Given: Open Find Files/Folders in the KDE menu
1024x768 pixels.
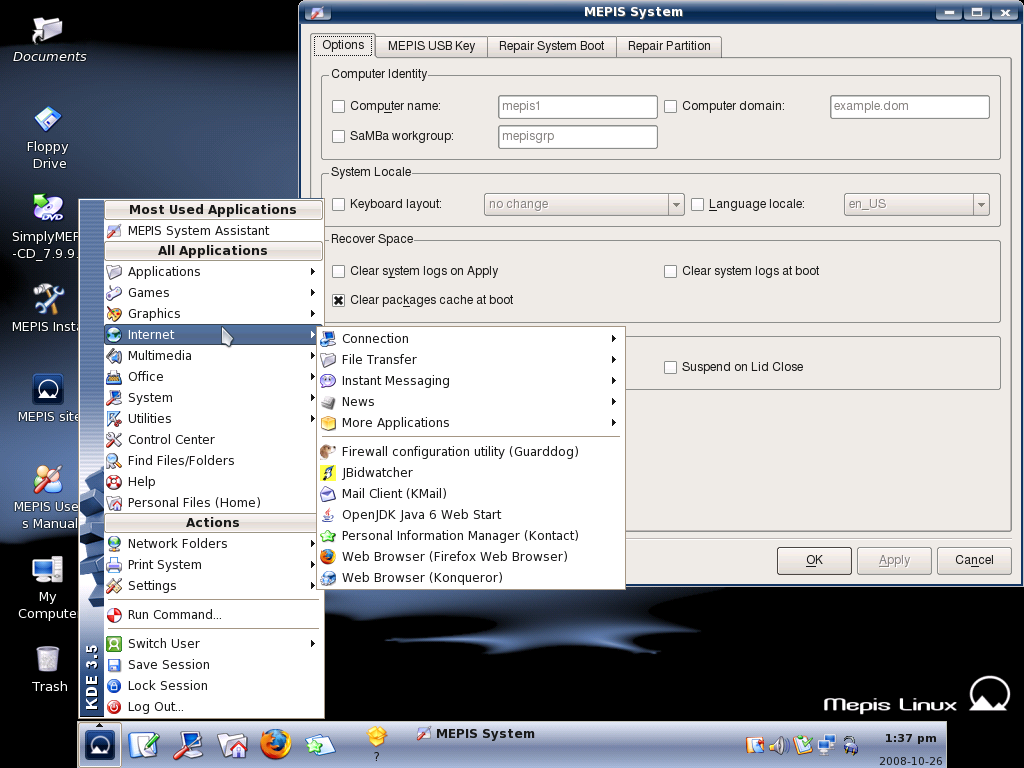Looking at the screenshot, I should pos(213,460).
